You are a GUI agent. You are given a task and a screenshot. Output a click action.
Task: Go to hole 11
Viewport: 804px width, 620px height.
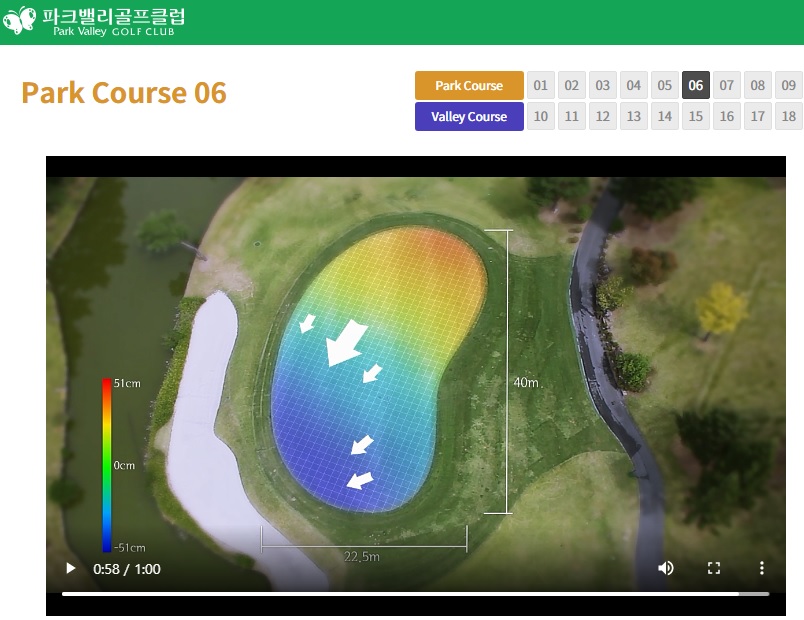click(x=572, y=116)
